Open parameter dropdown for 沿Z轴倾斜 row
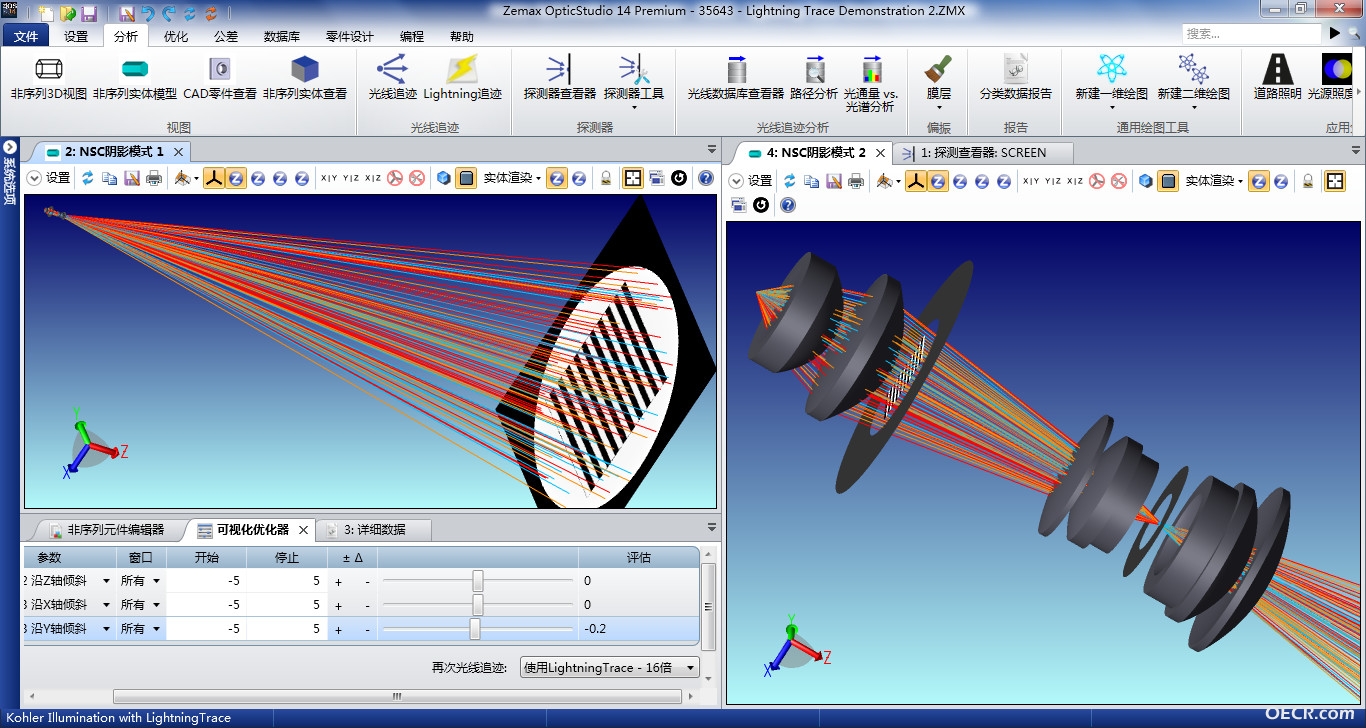 click(107, 581)
